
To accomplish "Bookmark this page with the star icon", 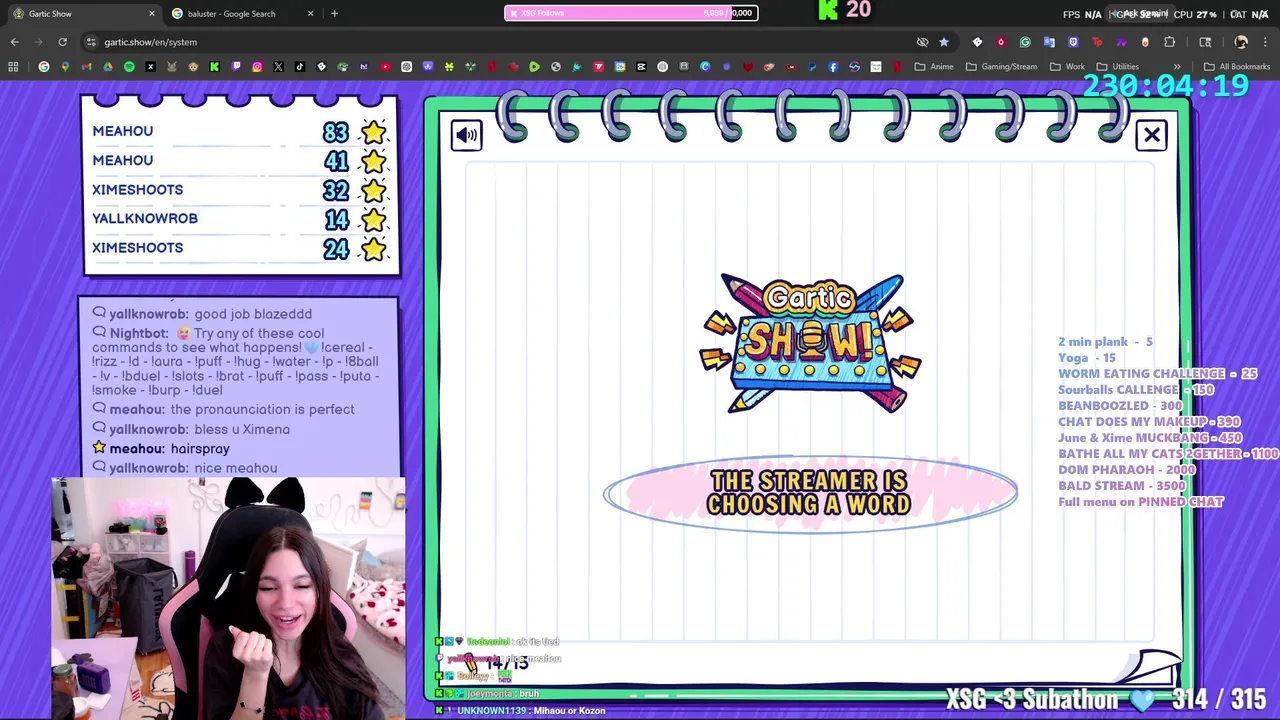I will 943,42.
